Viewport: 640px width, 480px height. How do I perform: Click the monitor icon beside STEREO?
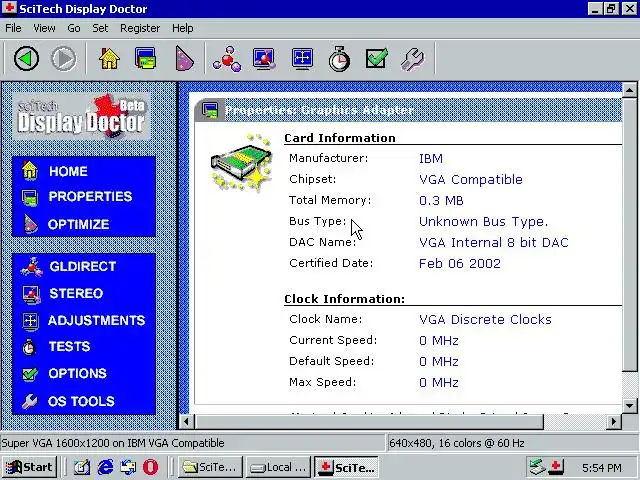pos(31,295)
